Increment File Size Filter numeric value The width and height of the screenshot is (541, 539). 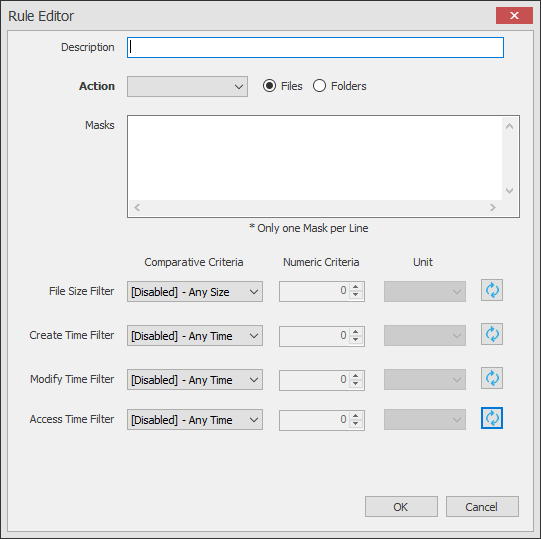[x=356, y=287]
